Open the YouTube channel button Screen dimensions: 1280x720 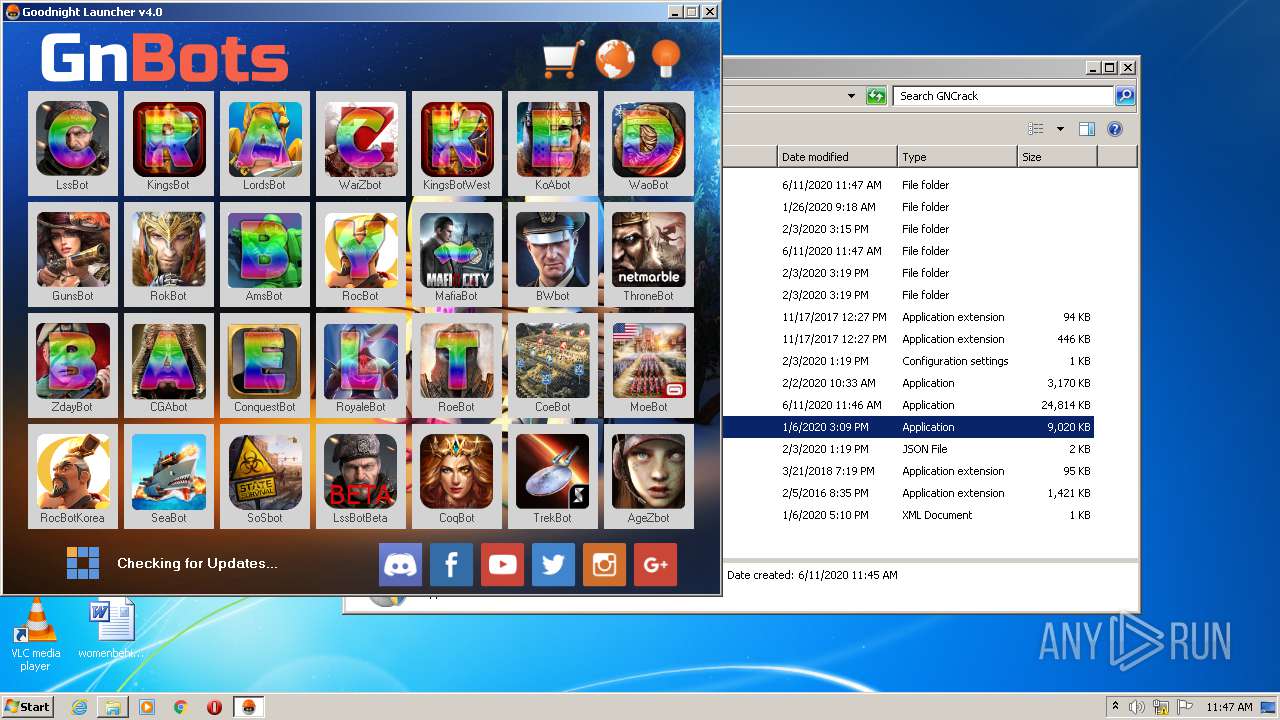(x=502, y=565)
